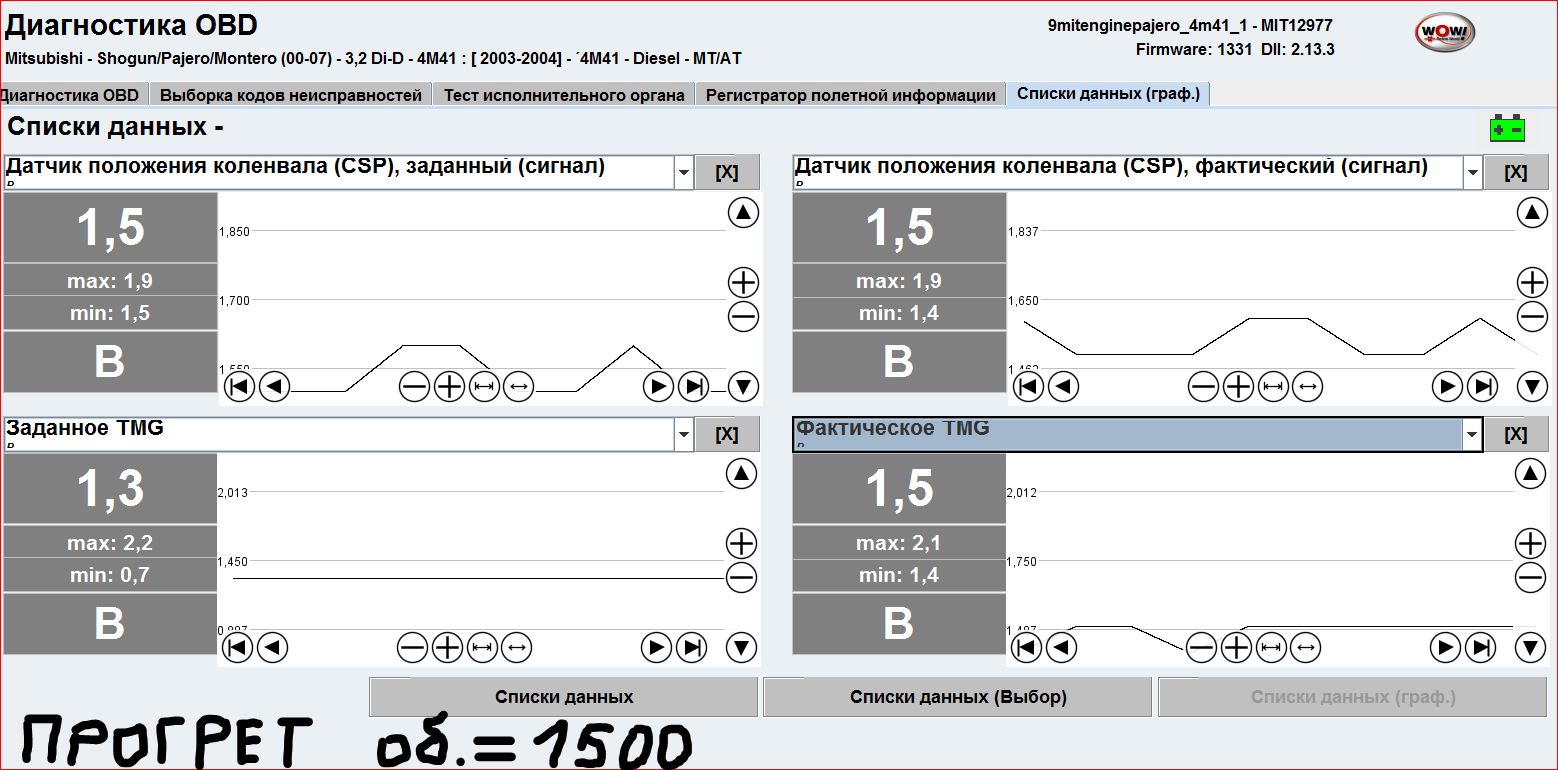Open Списки данных (Выбор)
Image resolution: width=1558 pixels, height=770 pixels.
tap(958, 697)
